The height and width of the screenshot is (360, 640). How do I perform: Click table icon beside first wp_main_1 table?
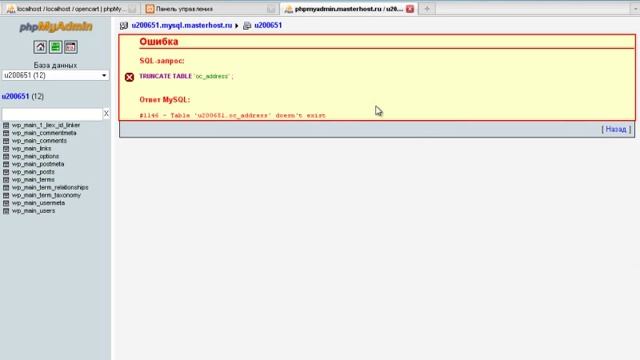click(6, 125)
